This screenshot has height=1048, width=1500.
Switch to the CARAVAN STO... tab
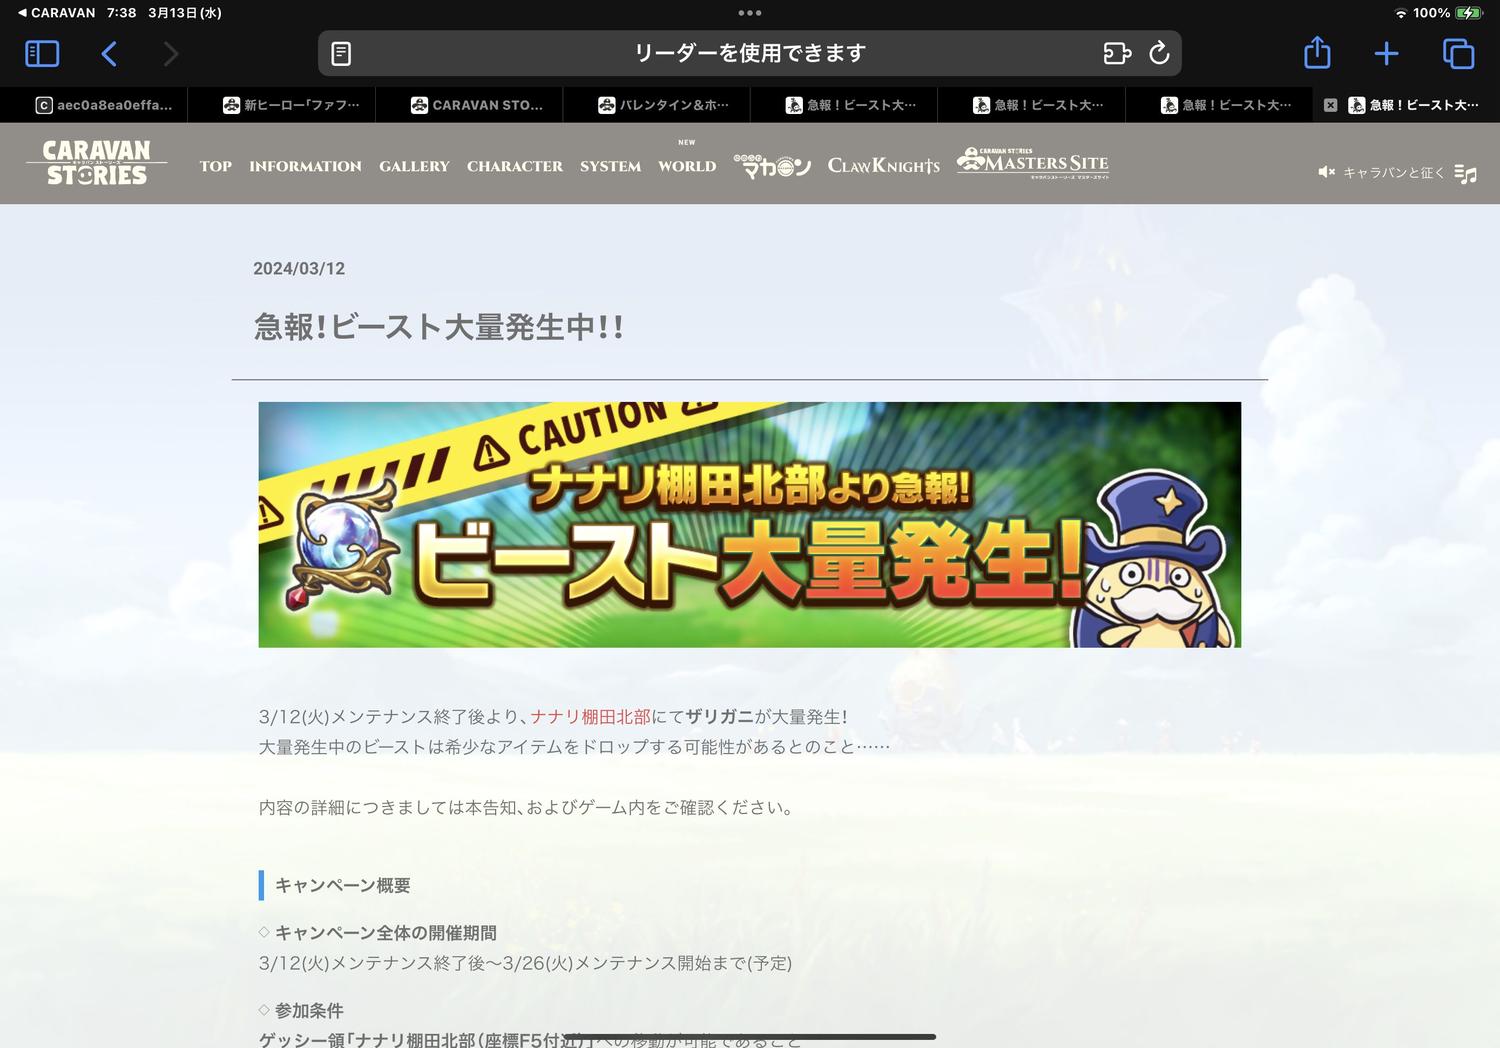point(477,105)
